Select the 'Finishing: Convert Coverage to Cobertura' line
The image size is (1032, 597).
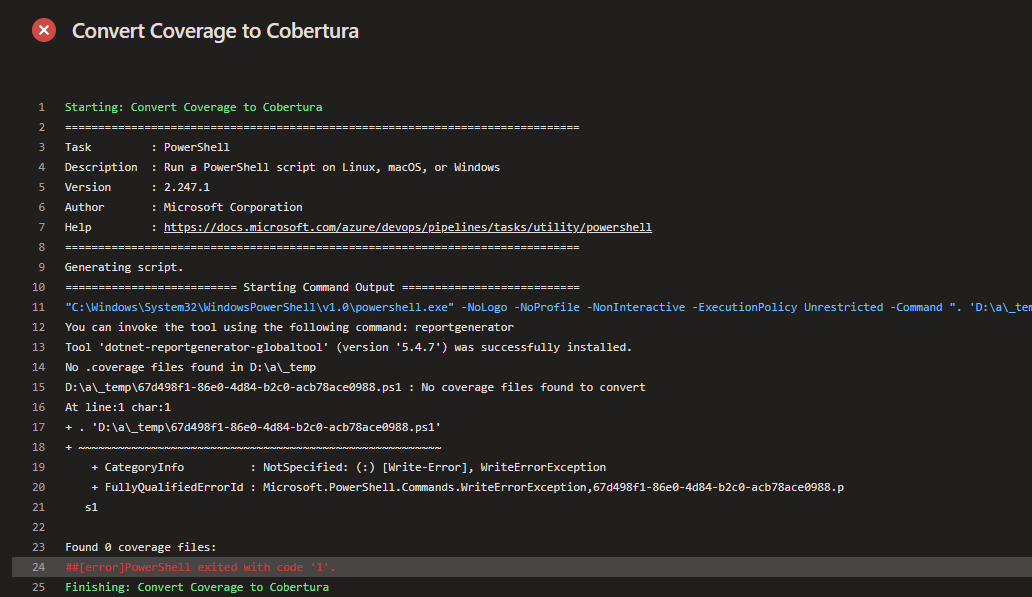[197, 587]
